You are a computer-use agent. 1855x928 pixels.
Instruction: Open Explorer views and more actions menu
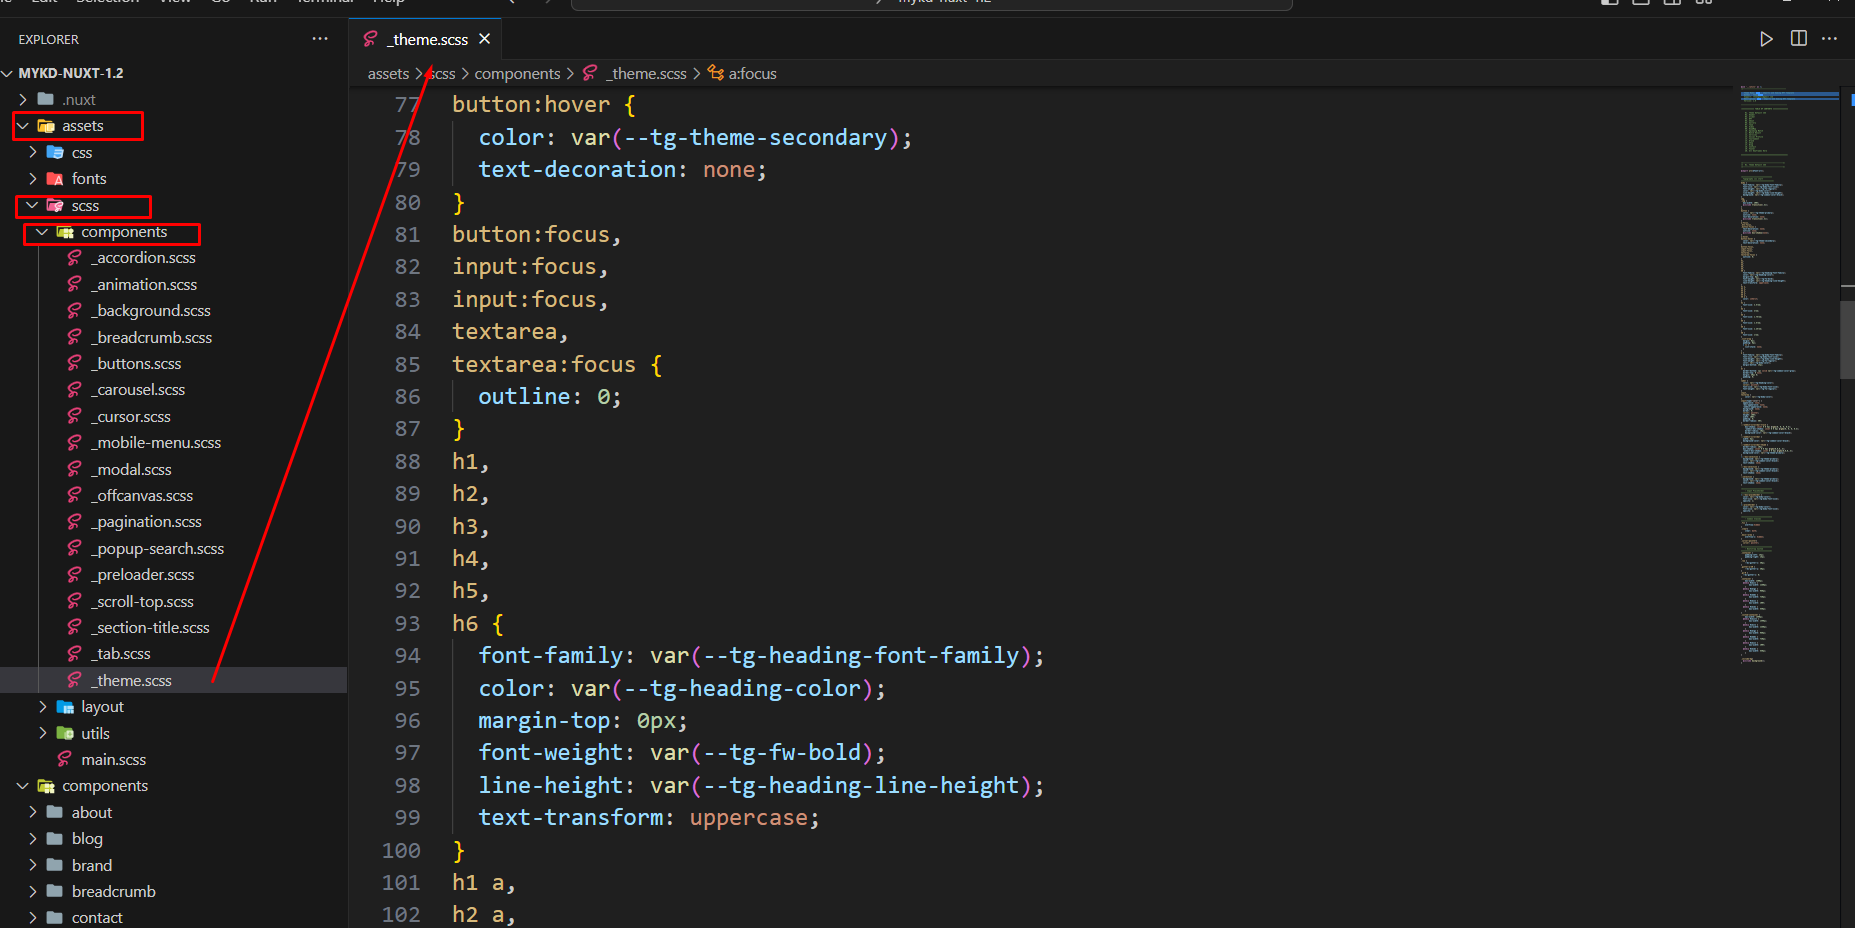tap(320, 39)
